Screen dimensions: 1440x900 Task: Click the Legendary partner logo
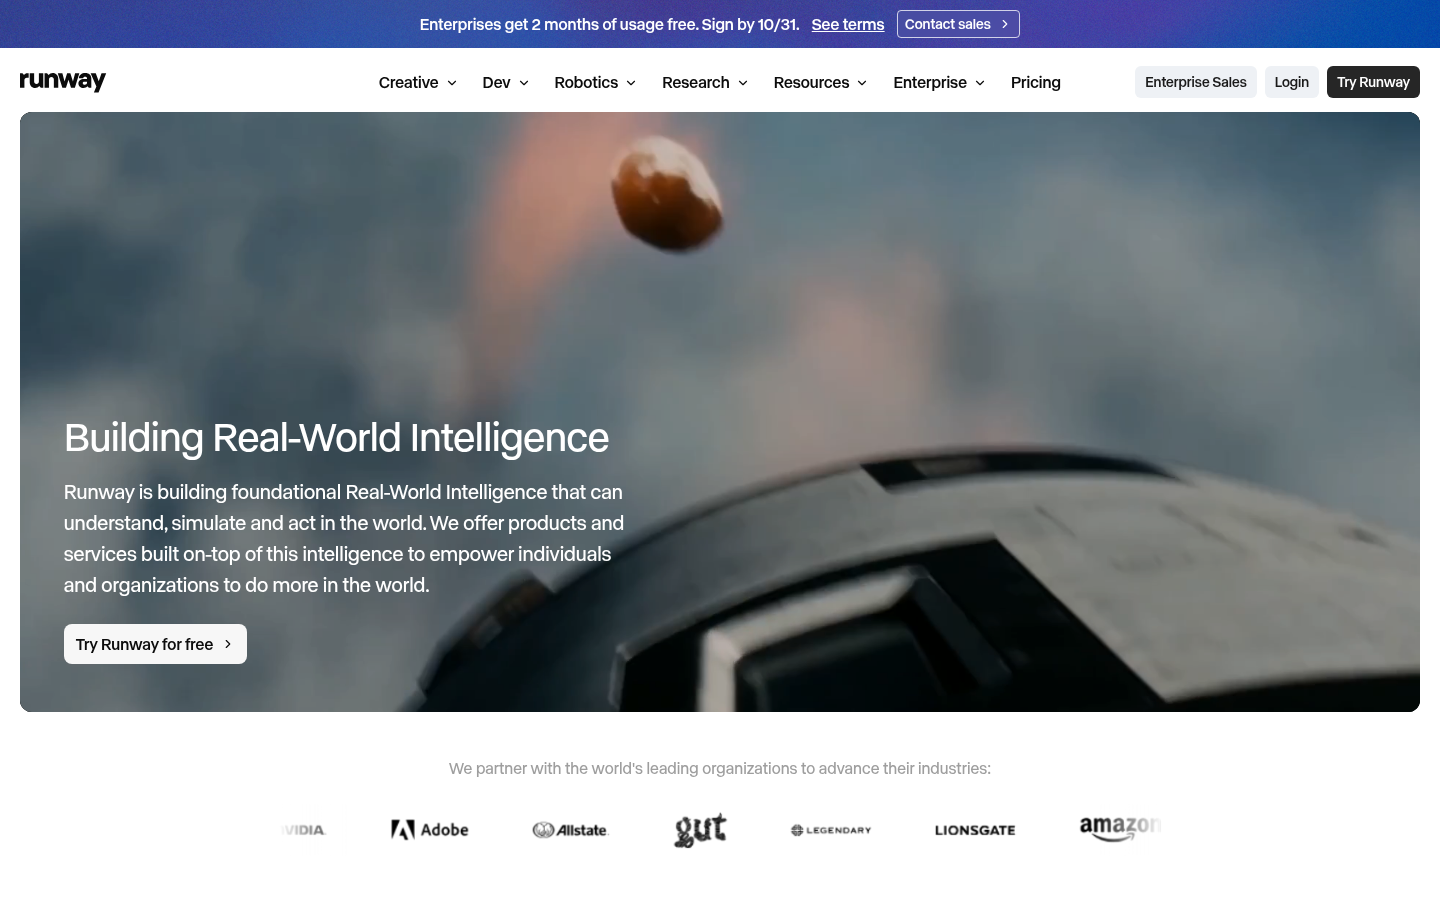(x=831, y=830)
